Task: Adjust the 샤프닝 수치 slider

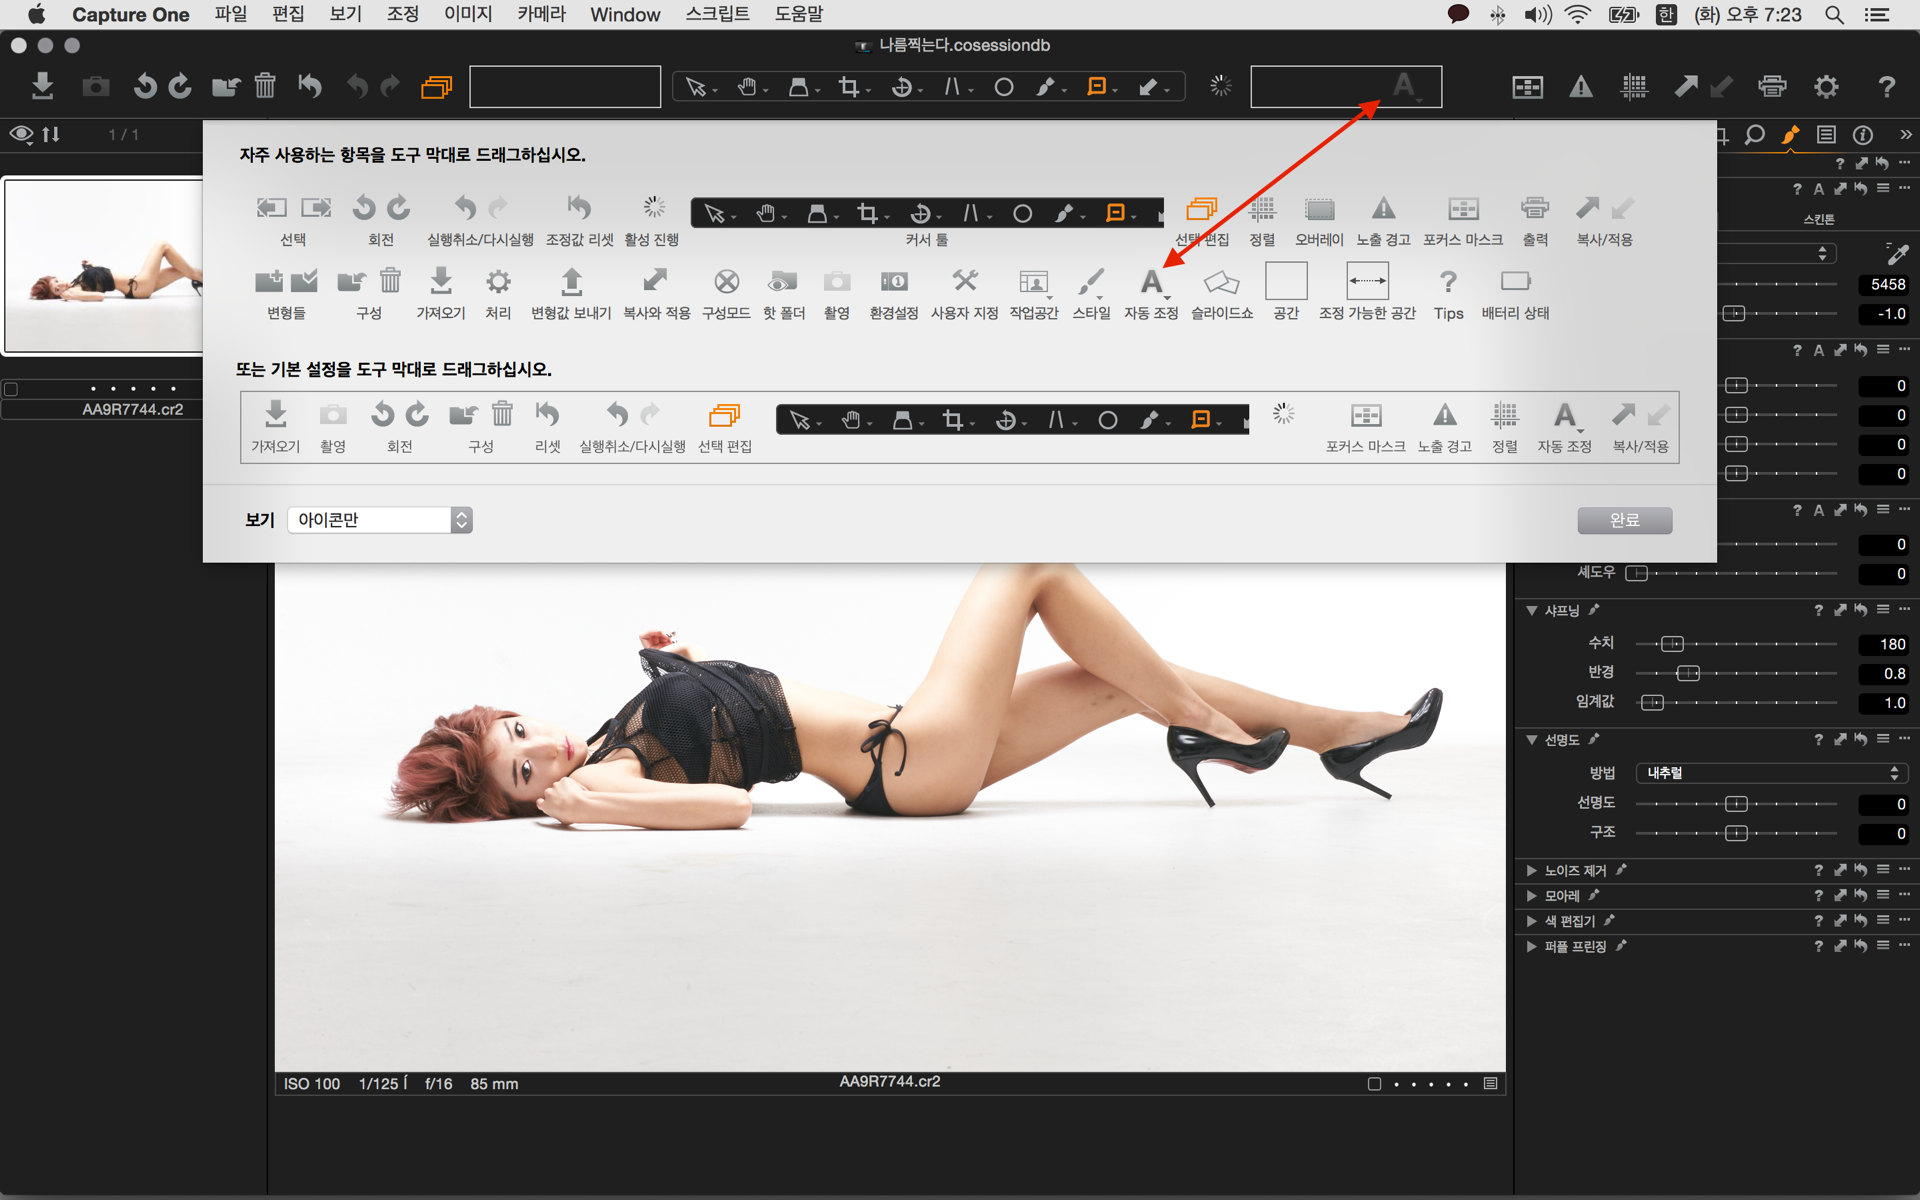Action: tap(1672, 644)
